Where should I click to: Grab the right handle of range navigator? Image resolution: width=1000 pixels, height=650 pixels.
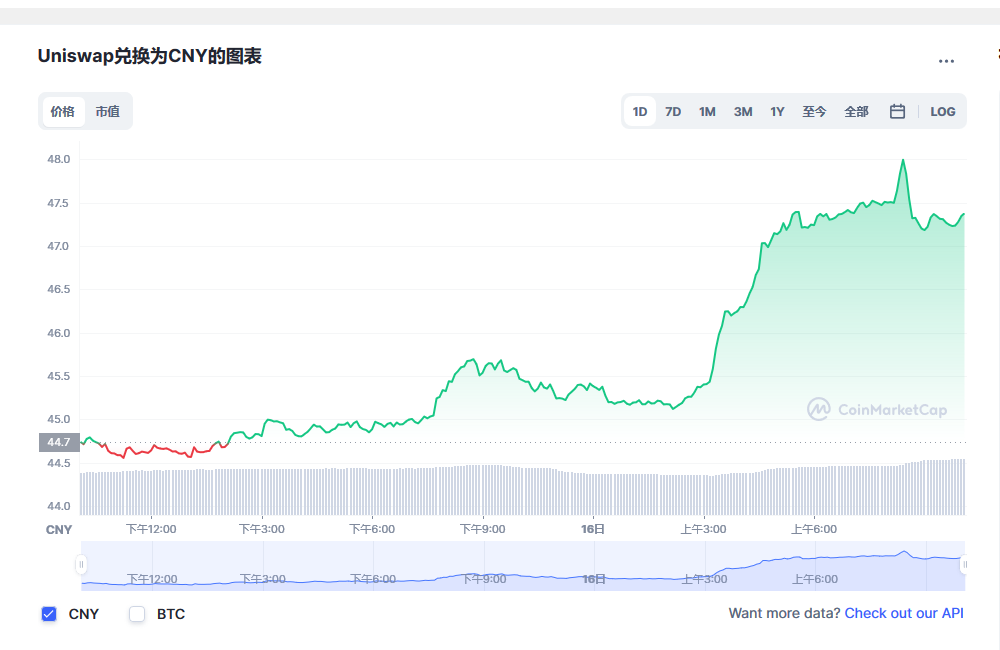pyautogui.click(x=965, y=565)
